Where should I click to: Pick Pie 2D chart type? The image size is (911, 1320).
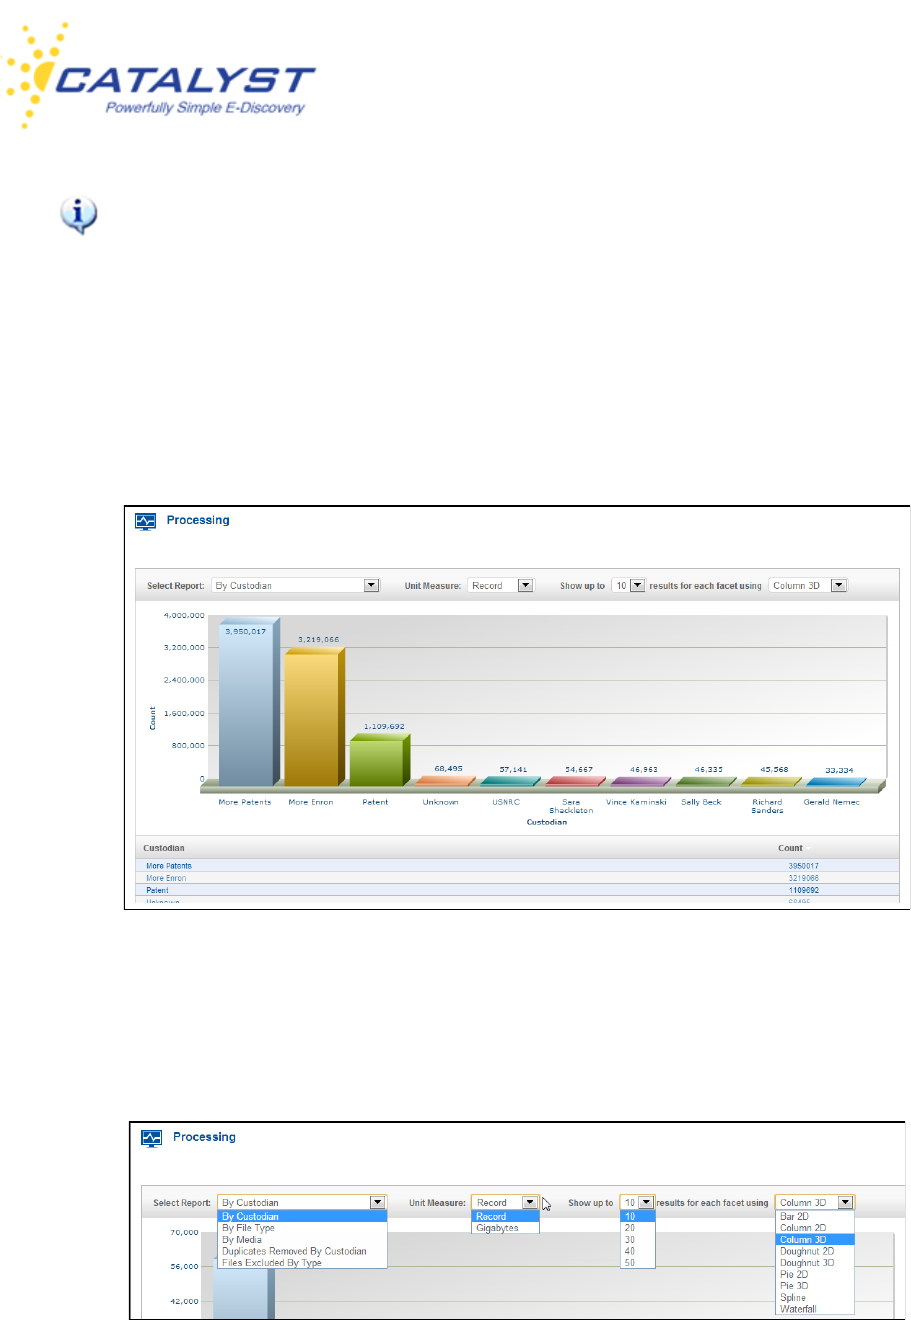[x=815, y=1275]
